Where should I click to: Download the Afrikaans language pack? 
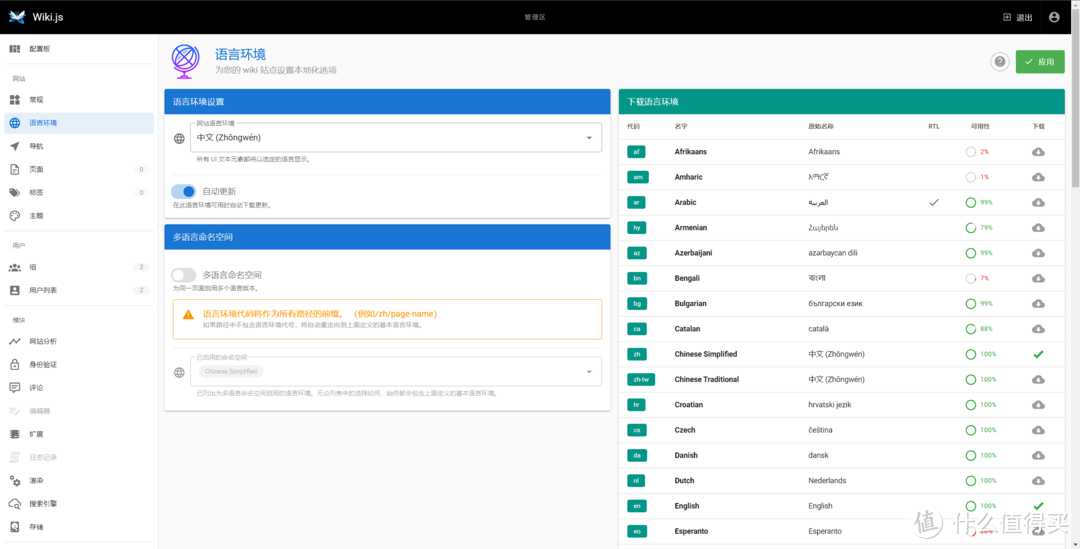click(x=1038, y=152)
